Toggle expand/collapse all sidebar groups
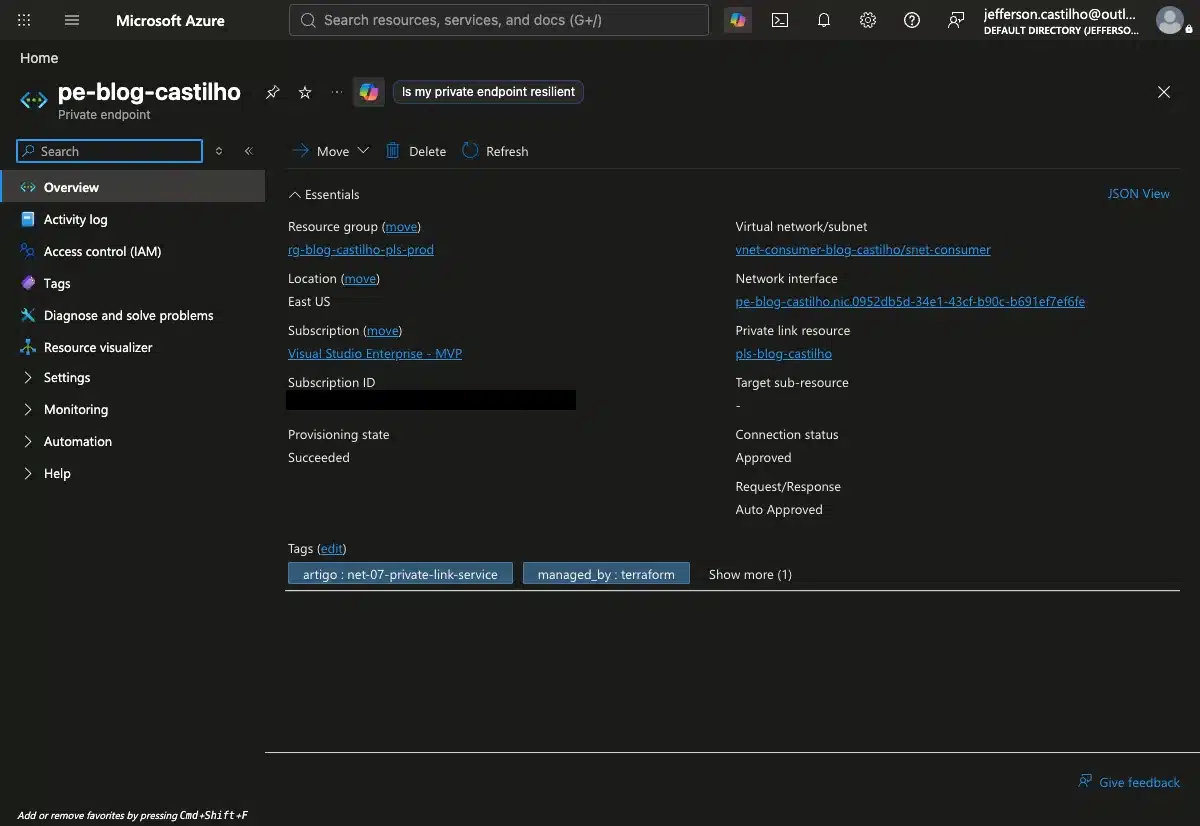The image size is (1200, 826). (x=219, y=151)
